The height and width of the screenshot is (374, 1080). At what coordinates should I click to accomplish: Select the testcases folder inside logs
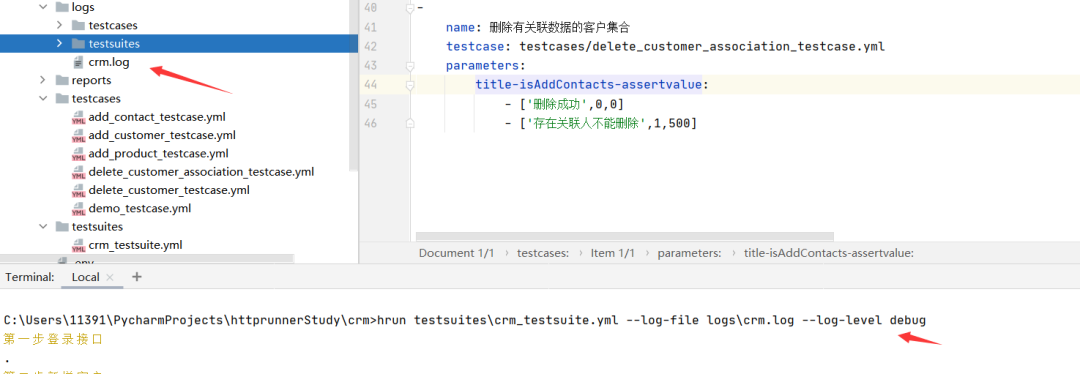(x=113, y=25)
